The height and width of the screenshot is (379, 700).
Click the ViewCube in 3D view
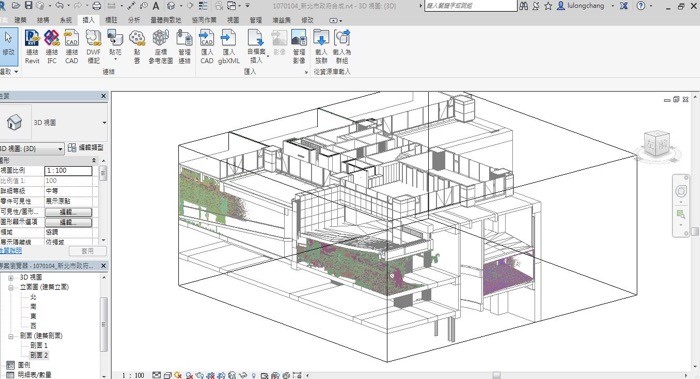click(x=657, y=144)
